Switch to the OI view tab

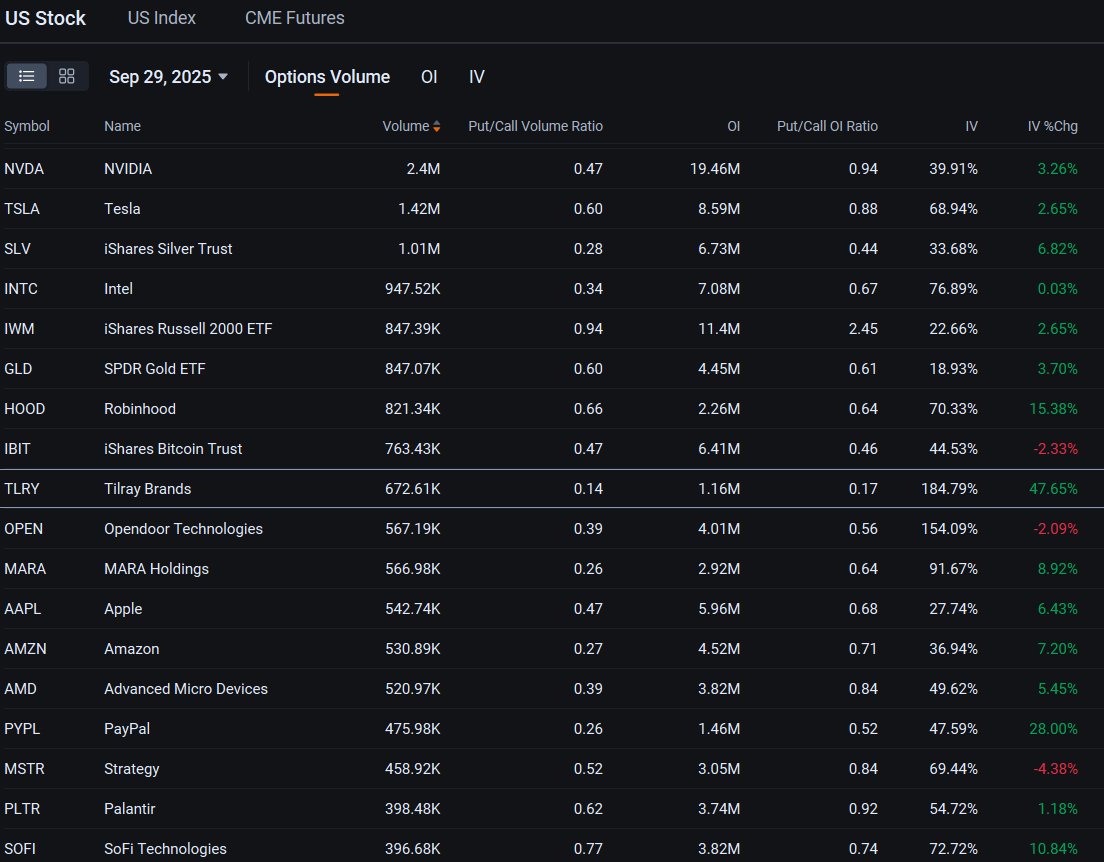coord(428,77)
